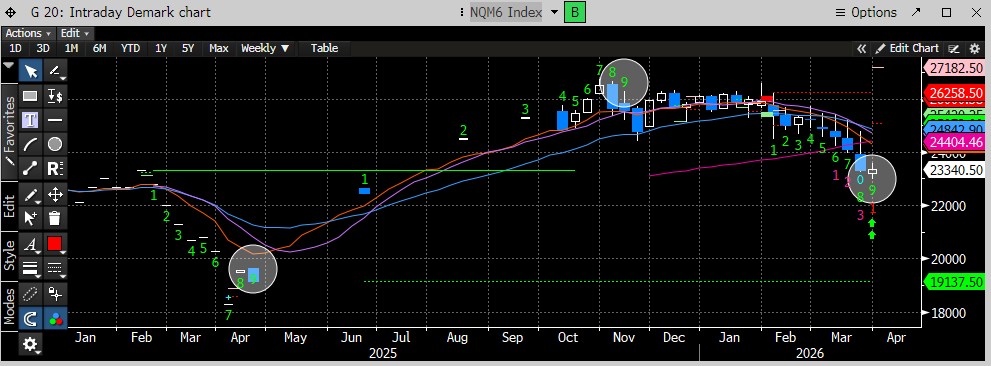Open the Modes side tab
Viewport: 991px width, 366px height.
pos(9,306)
